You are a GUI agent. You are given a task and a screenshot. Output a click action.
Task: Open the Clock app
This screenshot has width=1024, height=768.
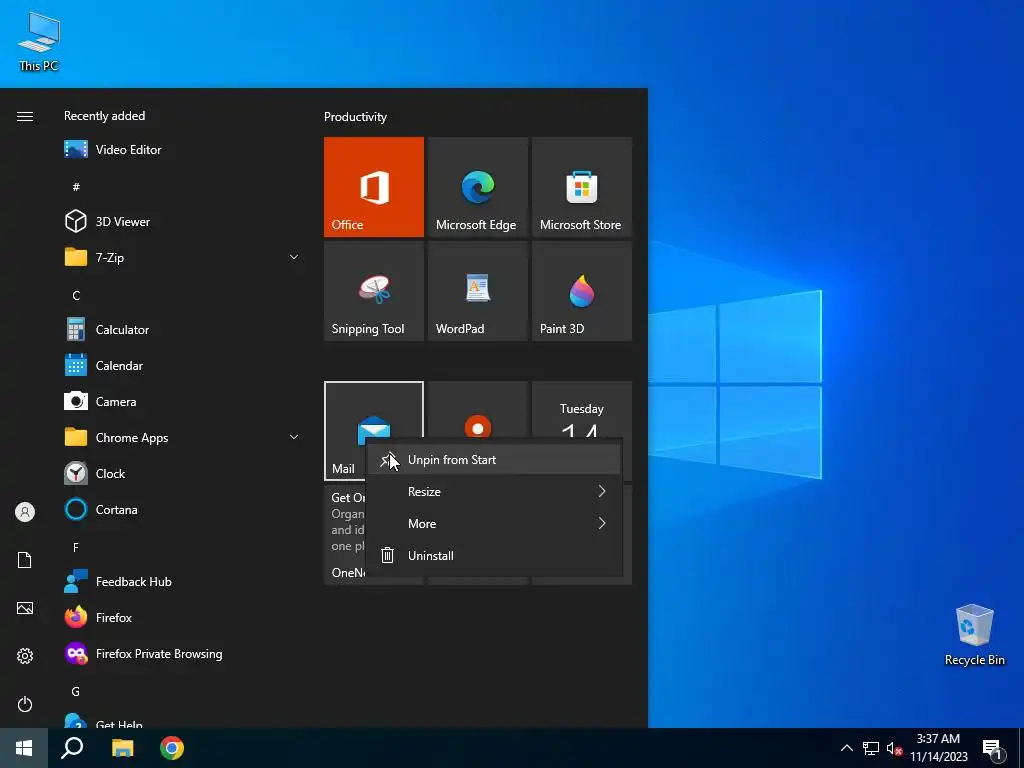point(182,473)
